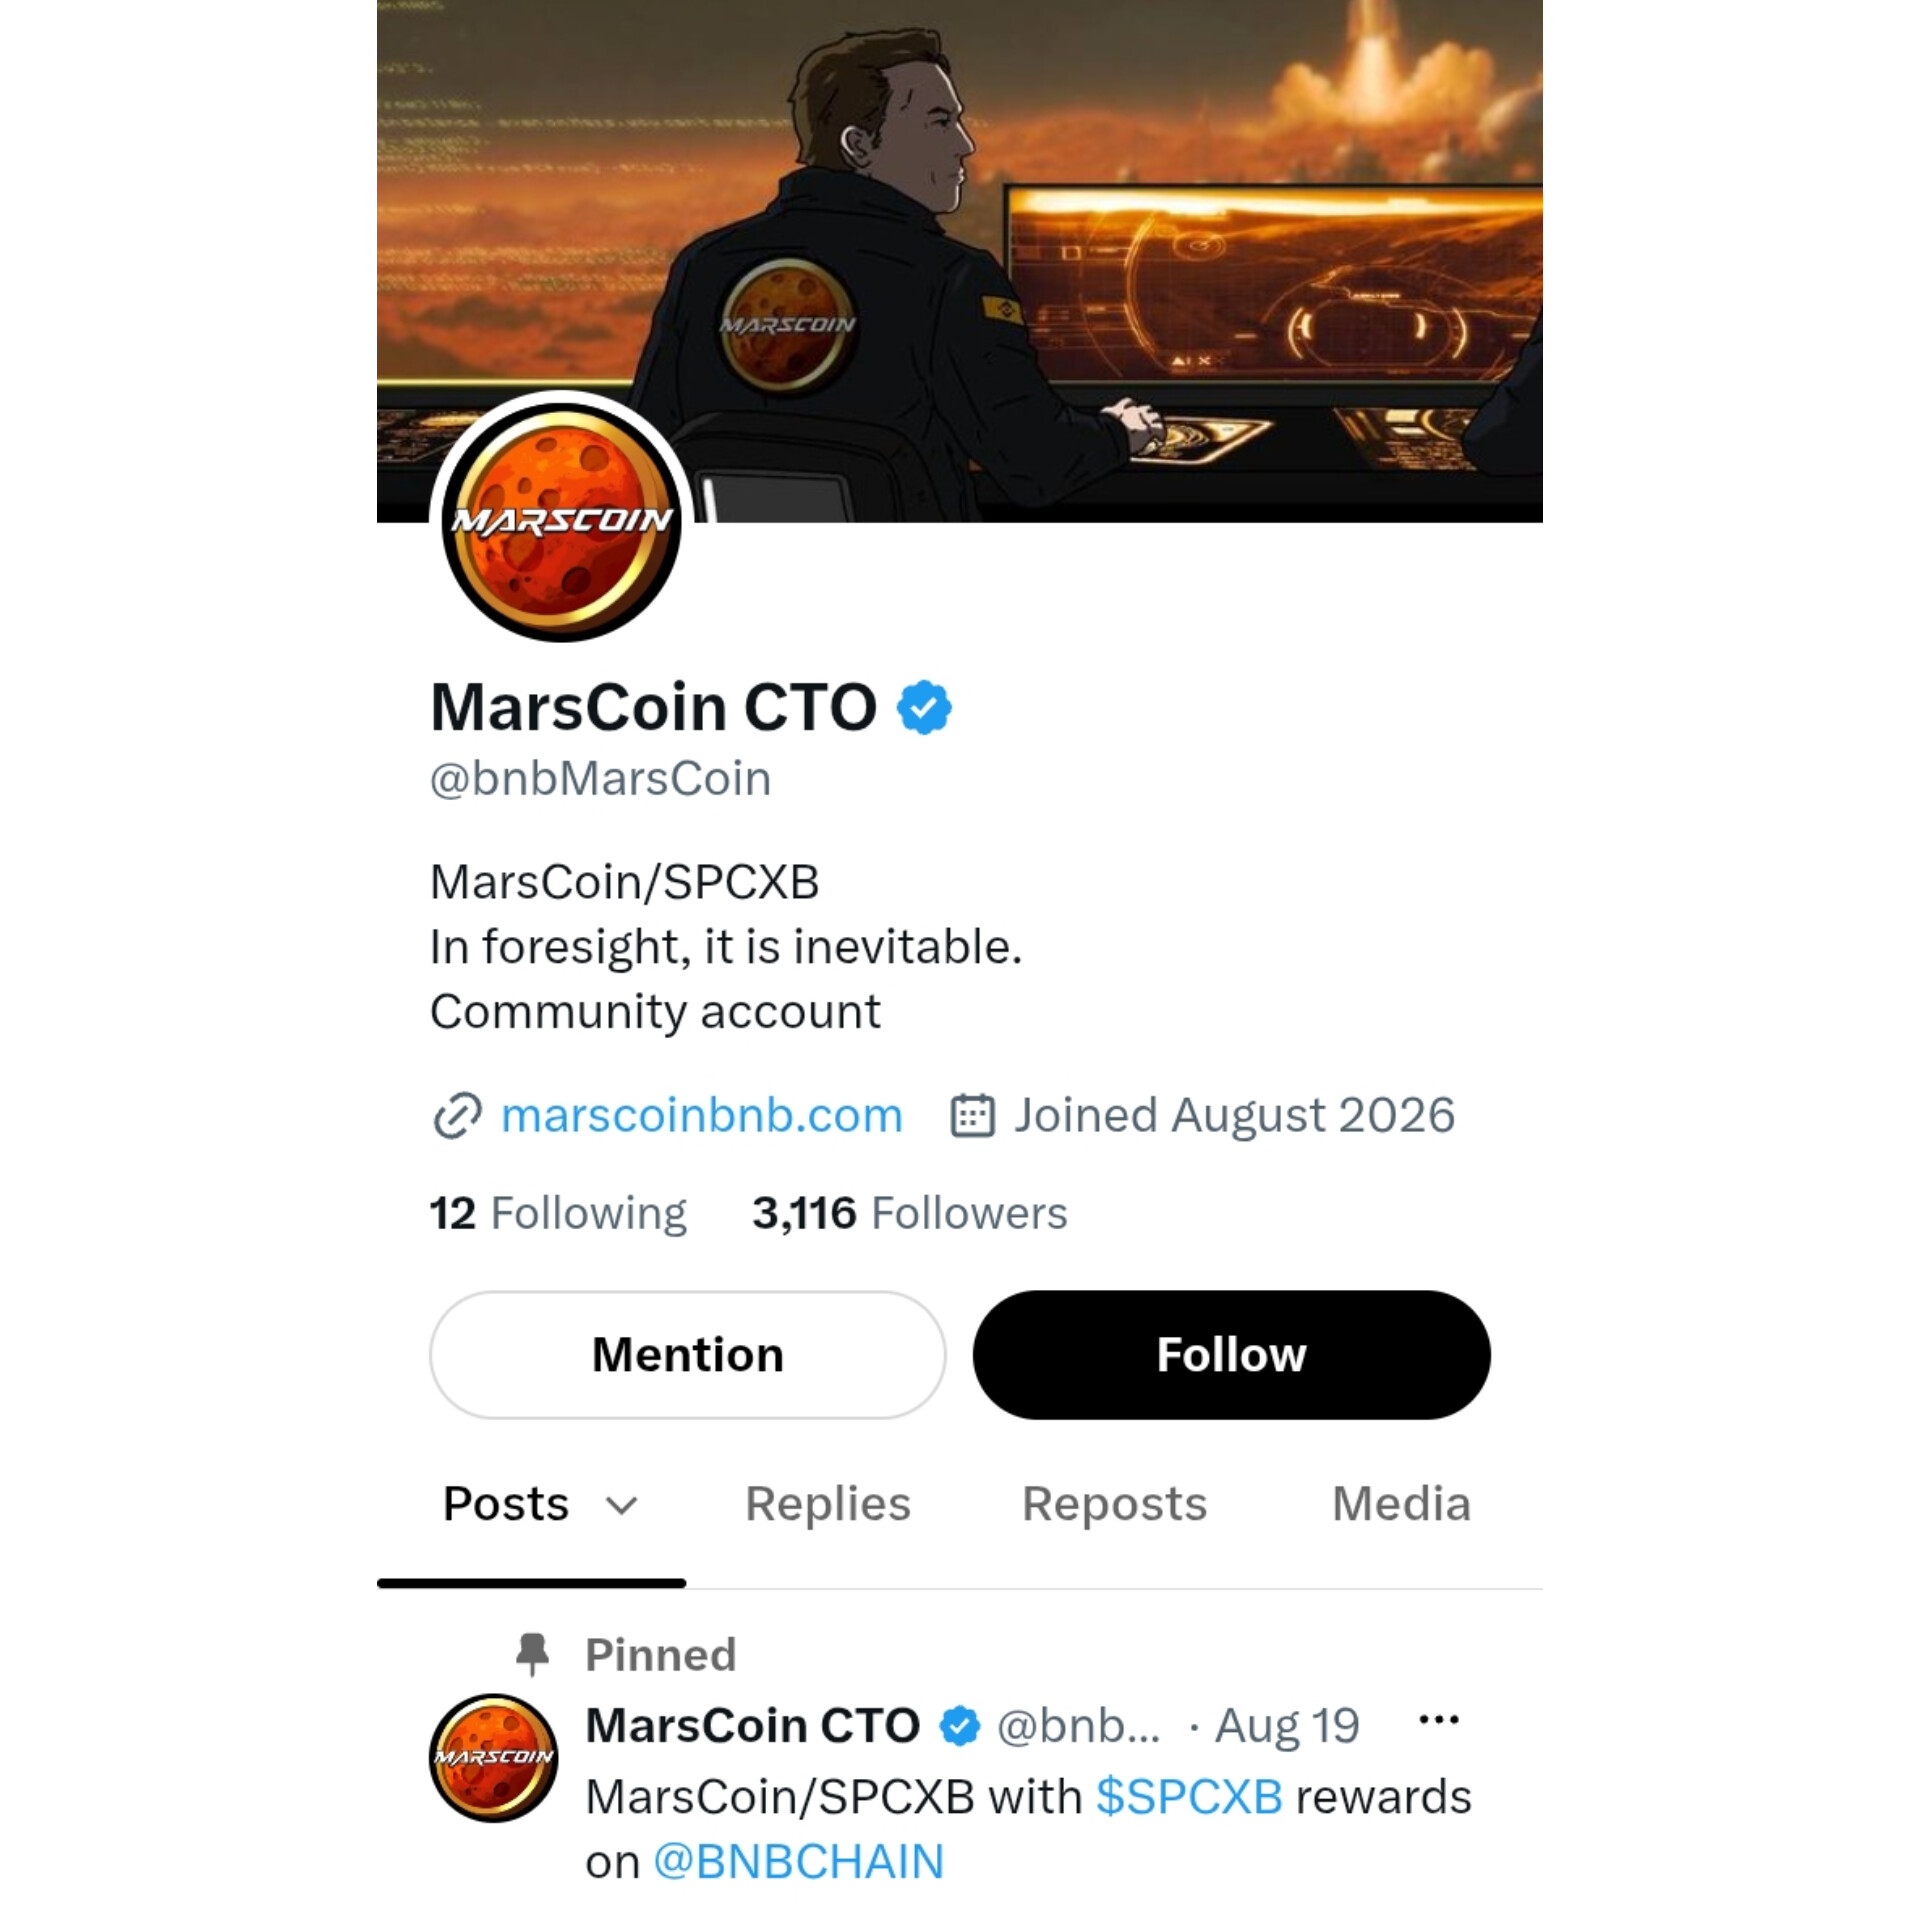
Task: Switch to the Media tab
Action: click(1400, 1503)
